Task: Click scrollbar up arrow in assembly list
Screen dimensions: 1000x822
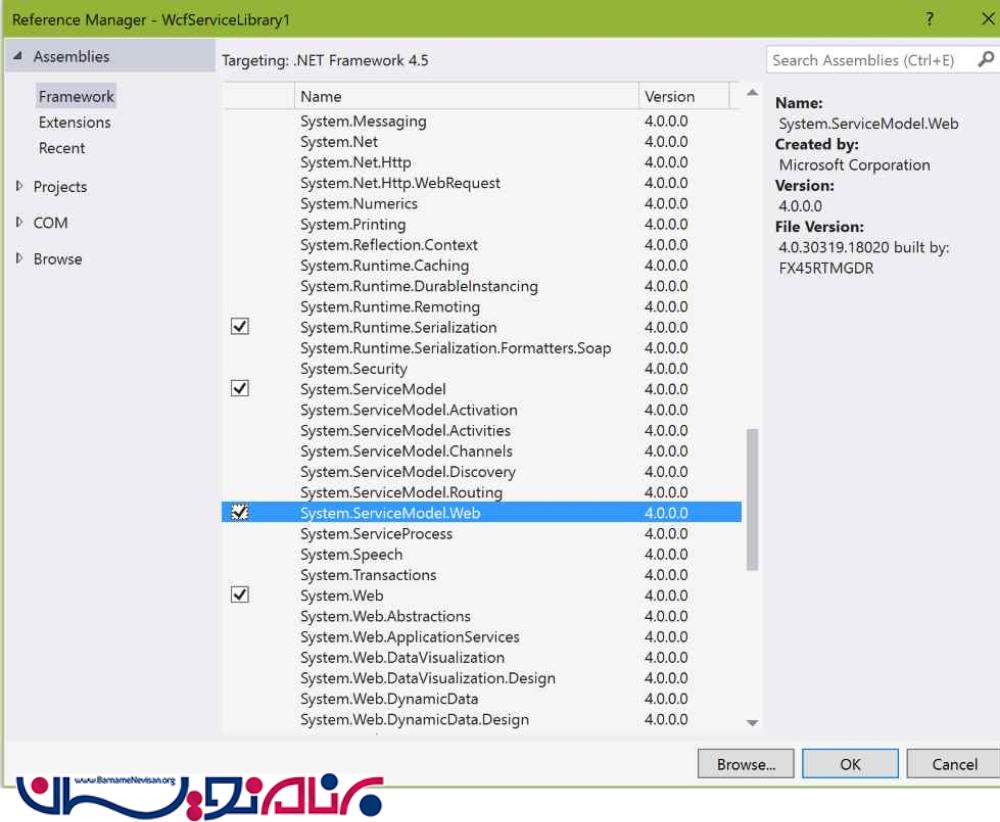Action: pyautogui.click(x=752, y=95)
